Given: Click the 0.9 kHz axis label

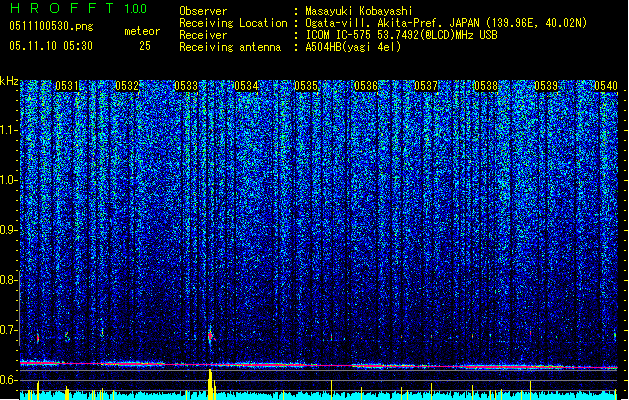Looking at the screenshot, I should (x=8, y=230).
